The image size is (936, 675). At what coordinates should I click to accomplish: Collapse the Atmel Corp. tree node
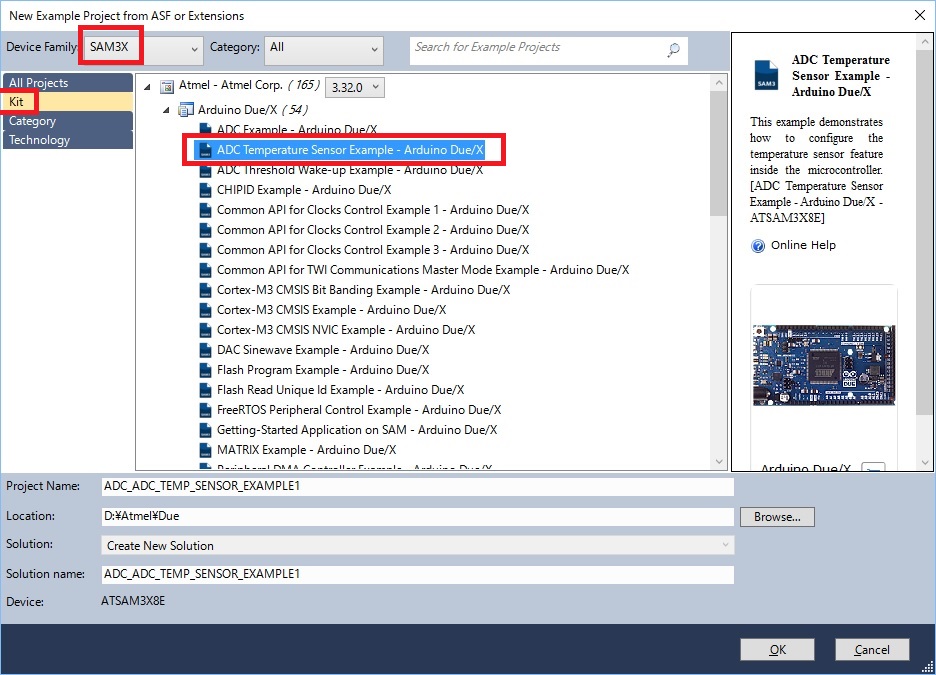tap(147, 87)
